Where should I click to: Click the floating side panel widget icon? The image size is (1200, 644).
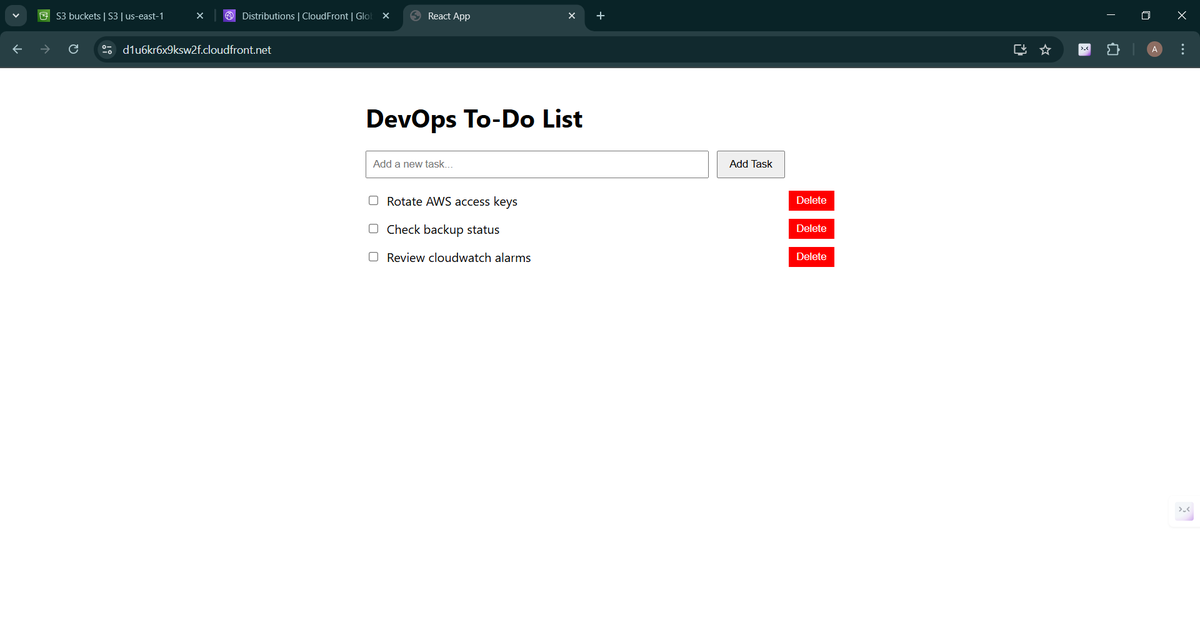pos(1184,511)
